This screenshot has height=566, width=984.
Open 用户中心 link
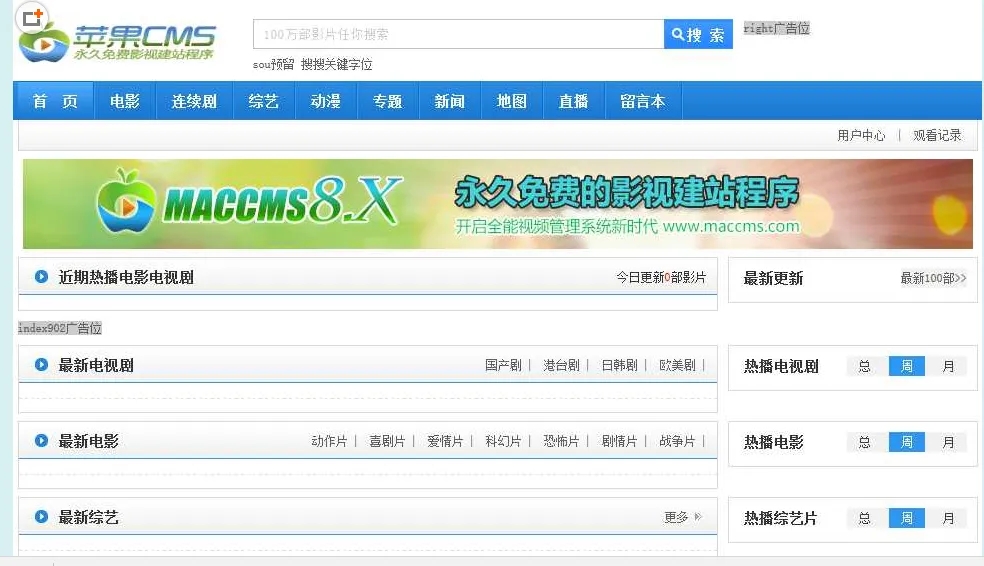click(861, 135)
